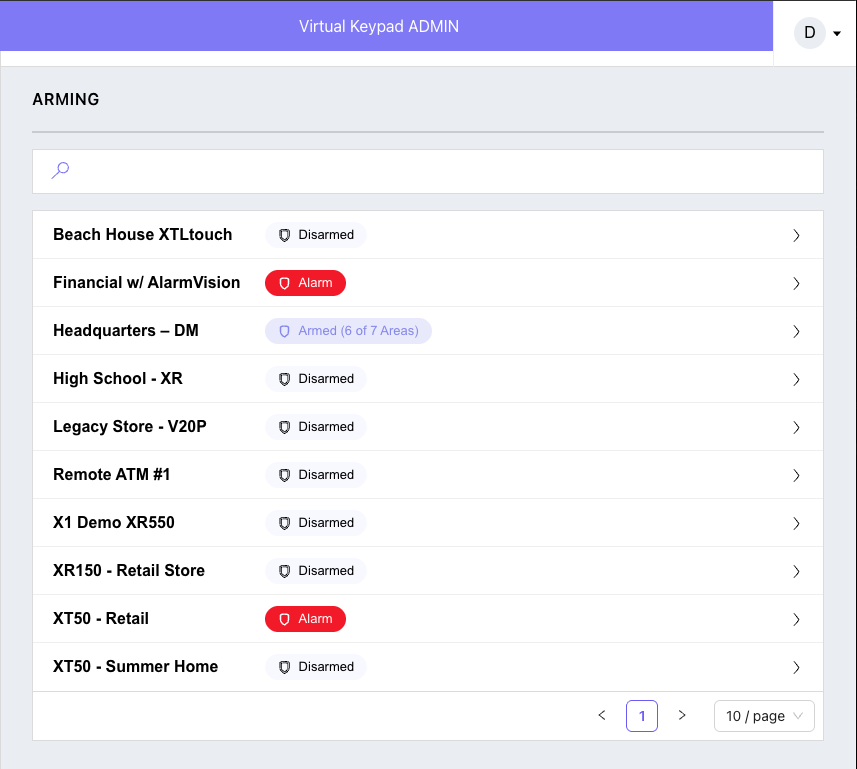Image resolution: width=857 pixels, height=769 pixels.
Task: Expand the High School - XR row chevron
Action: pyautogui.click(x=796, y=380)
